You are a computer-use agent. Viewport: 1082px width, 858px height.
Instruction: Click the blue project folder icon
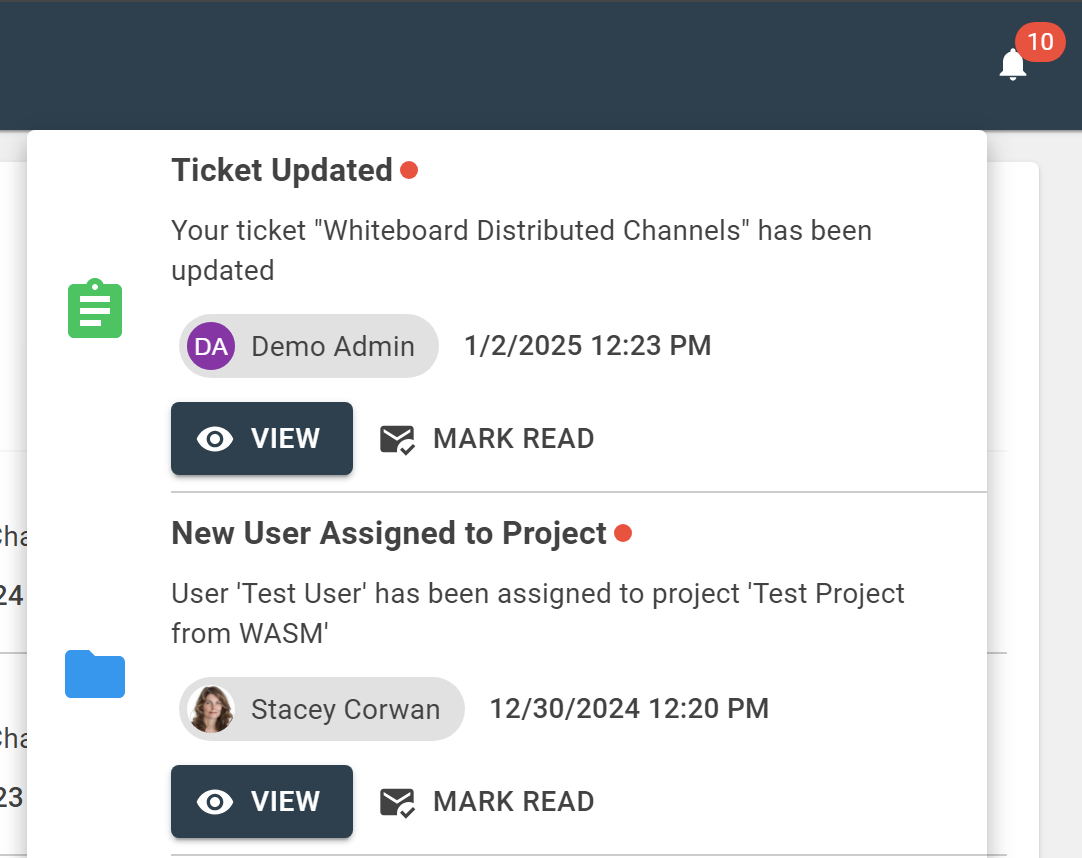coord(95,673)
